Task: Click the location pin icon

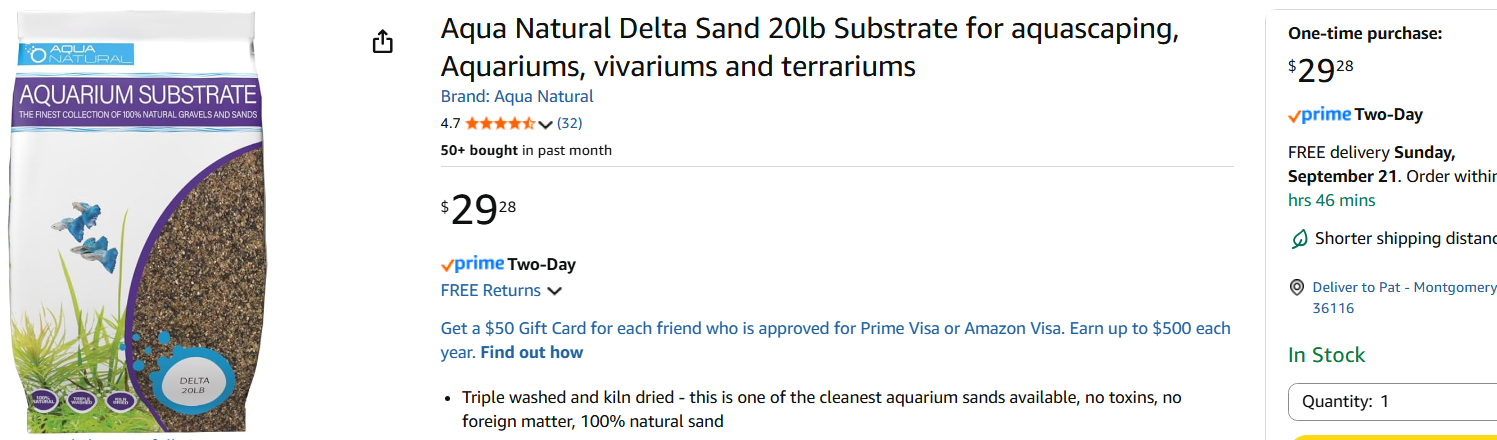Action: [1297, 288]
